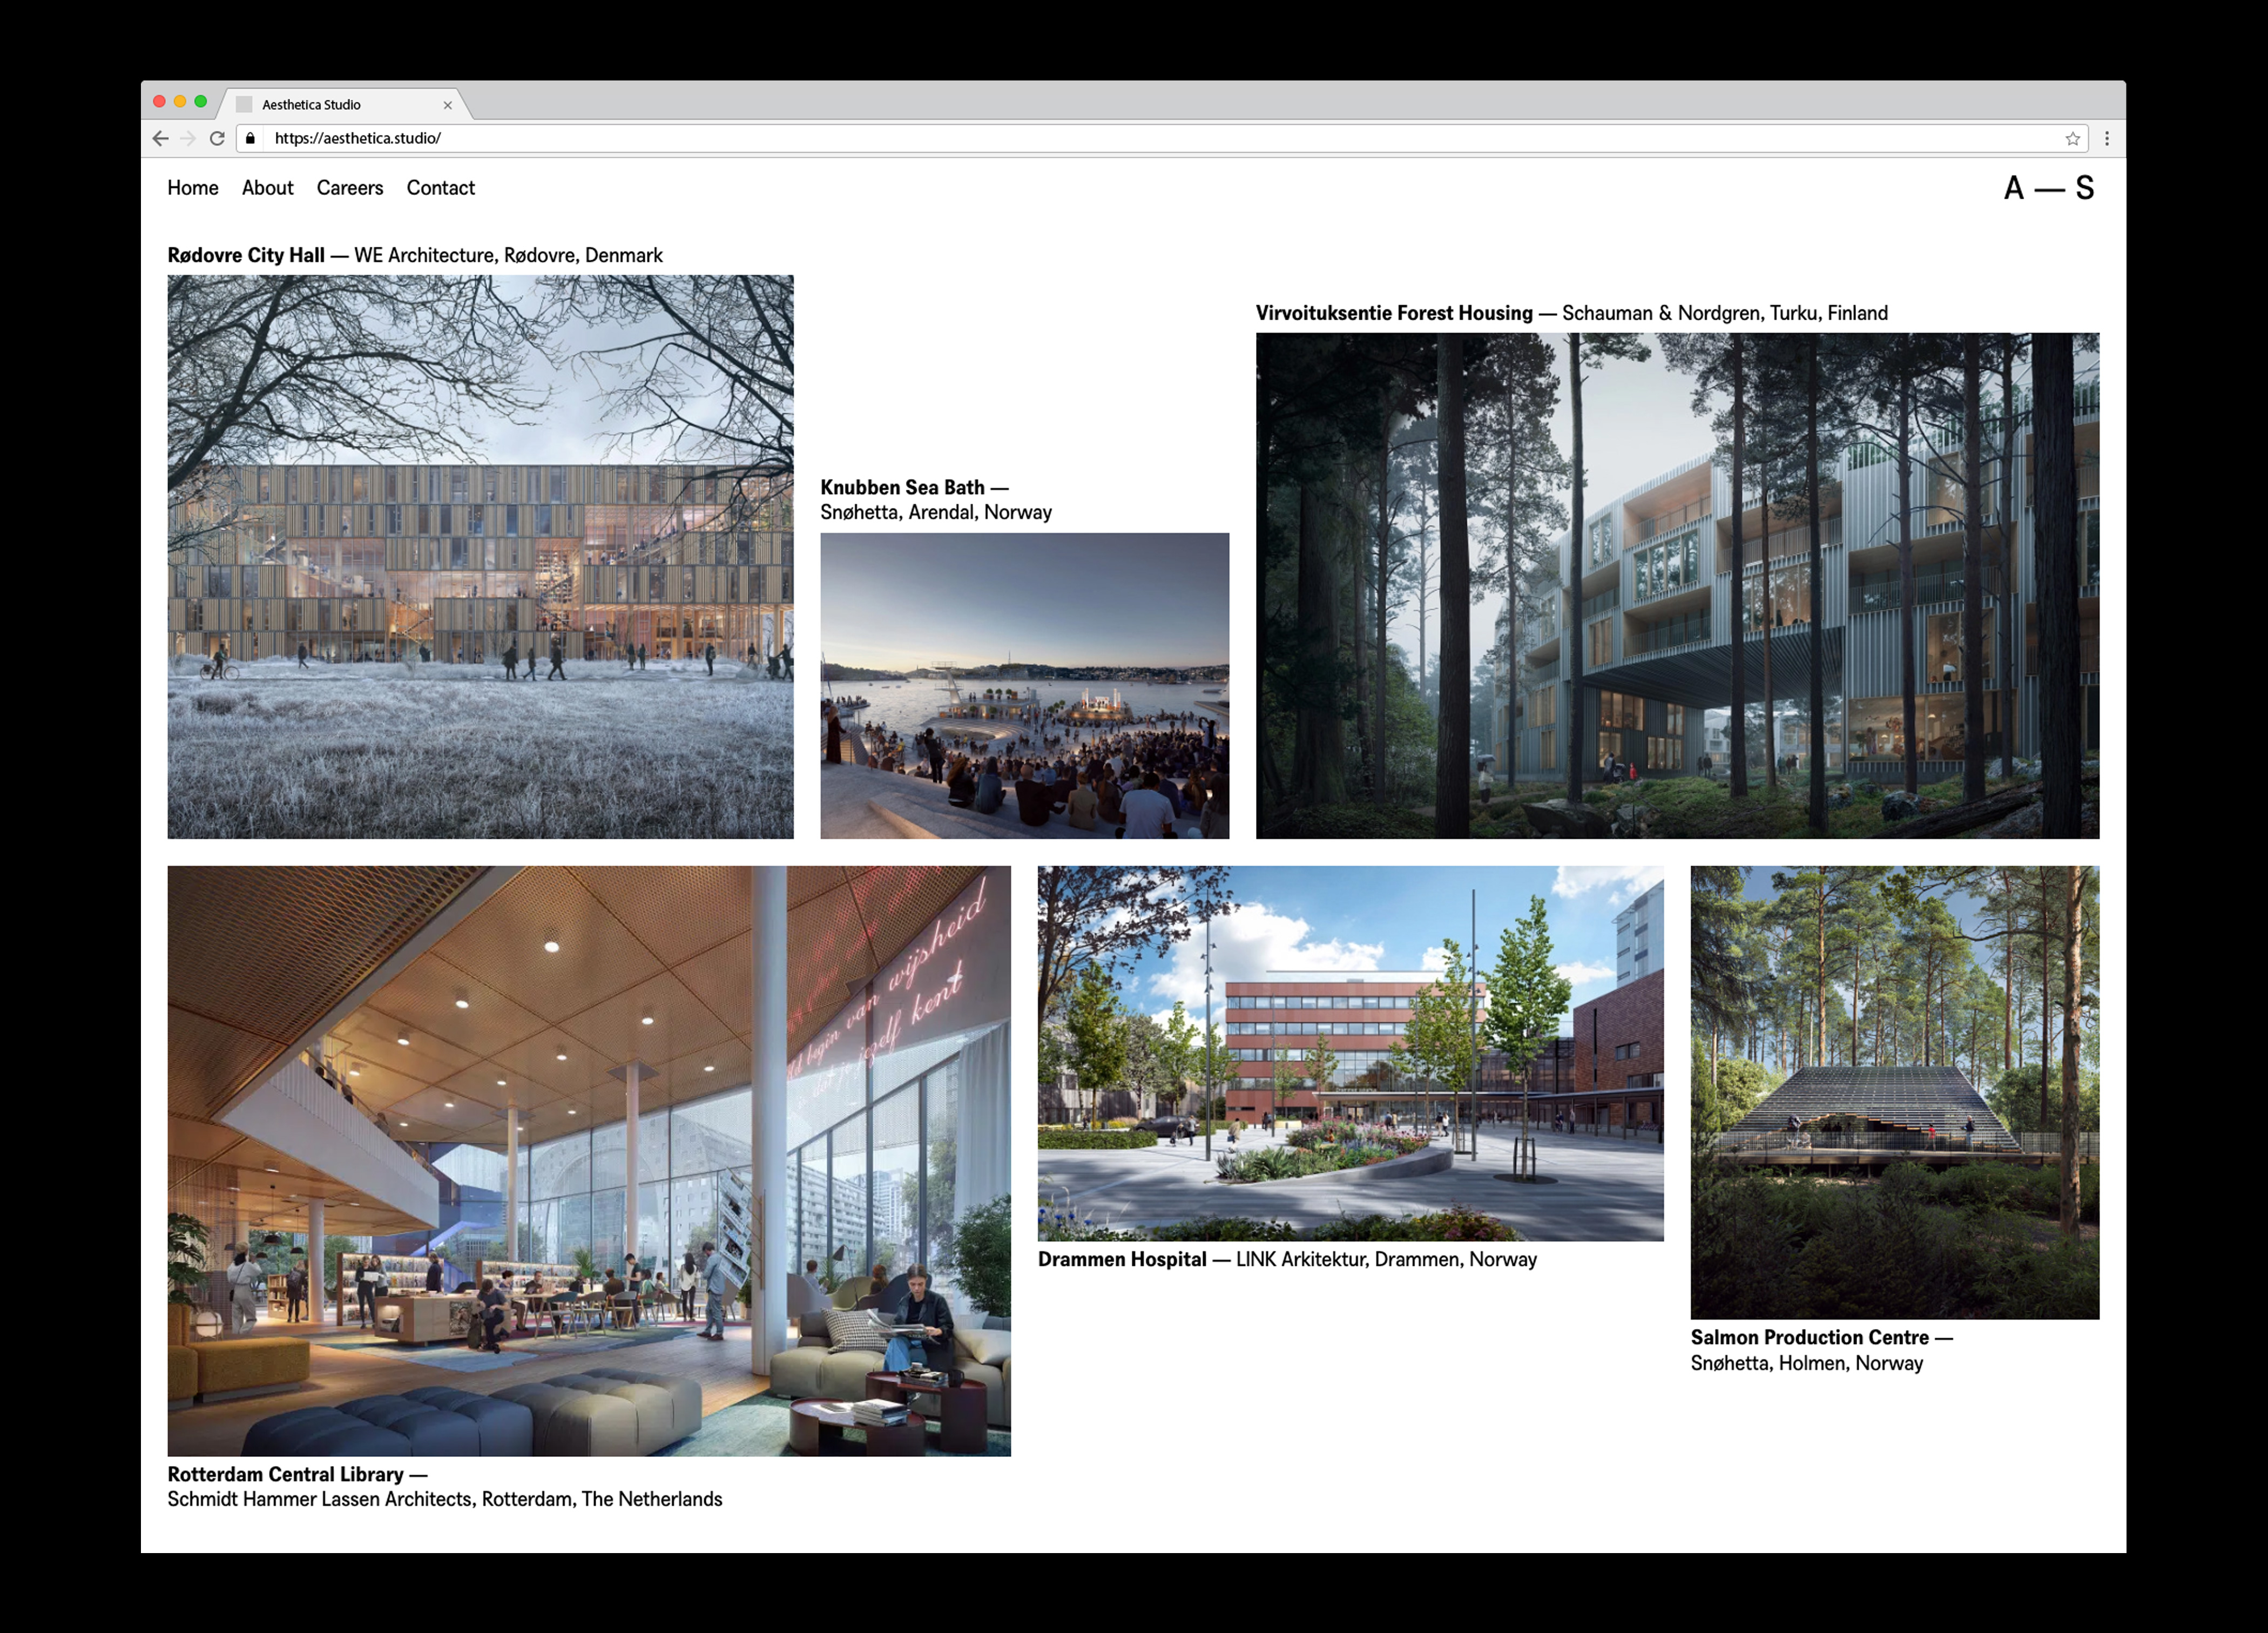
Task: Click the browser forward arrow
Action: (188, 139)
